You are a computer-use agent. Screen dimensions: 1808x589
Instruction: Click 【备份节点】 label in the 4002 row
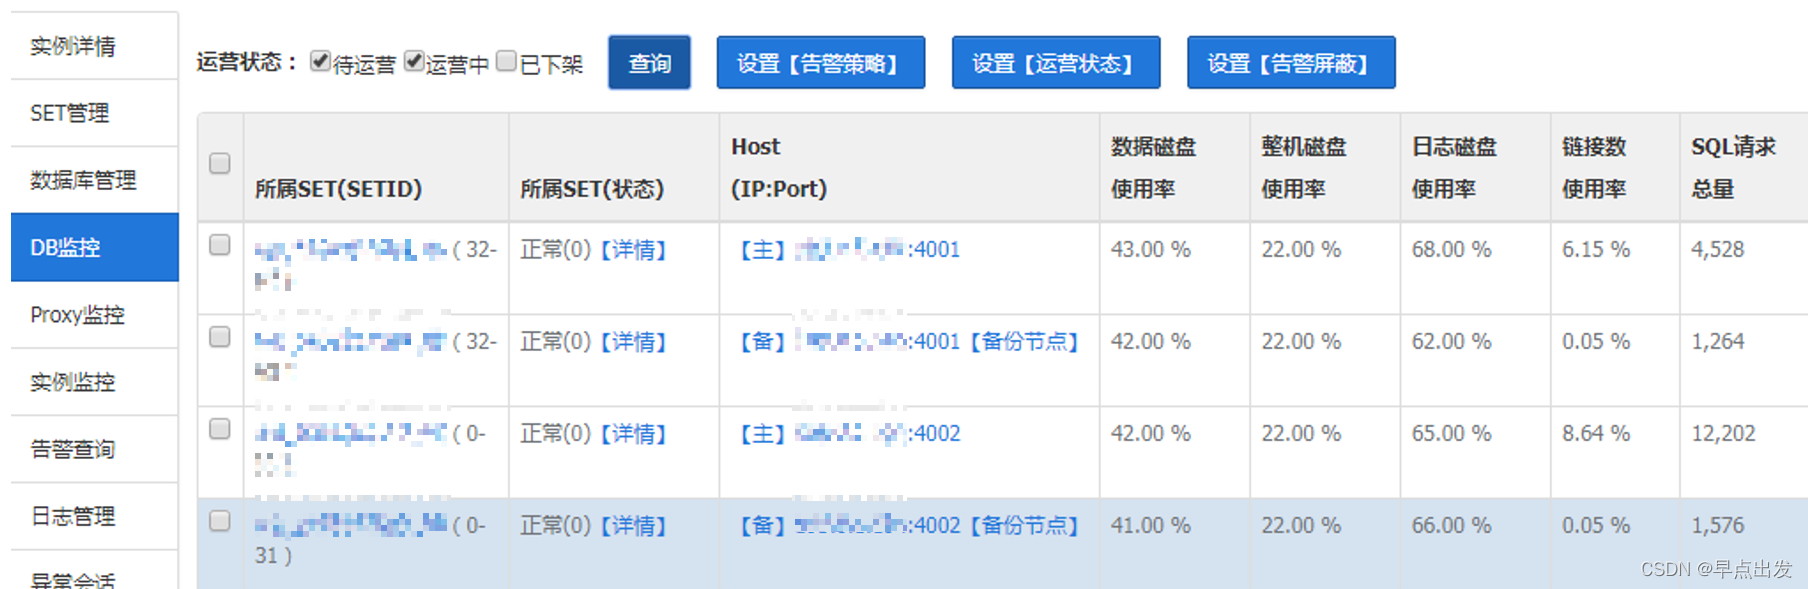(1024, 526)
